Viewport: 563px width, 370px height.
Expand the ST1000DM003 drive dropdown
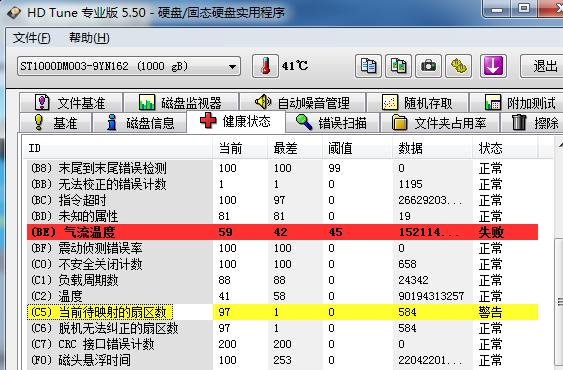click(129, 66)
